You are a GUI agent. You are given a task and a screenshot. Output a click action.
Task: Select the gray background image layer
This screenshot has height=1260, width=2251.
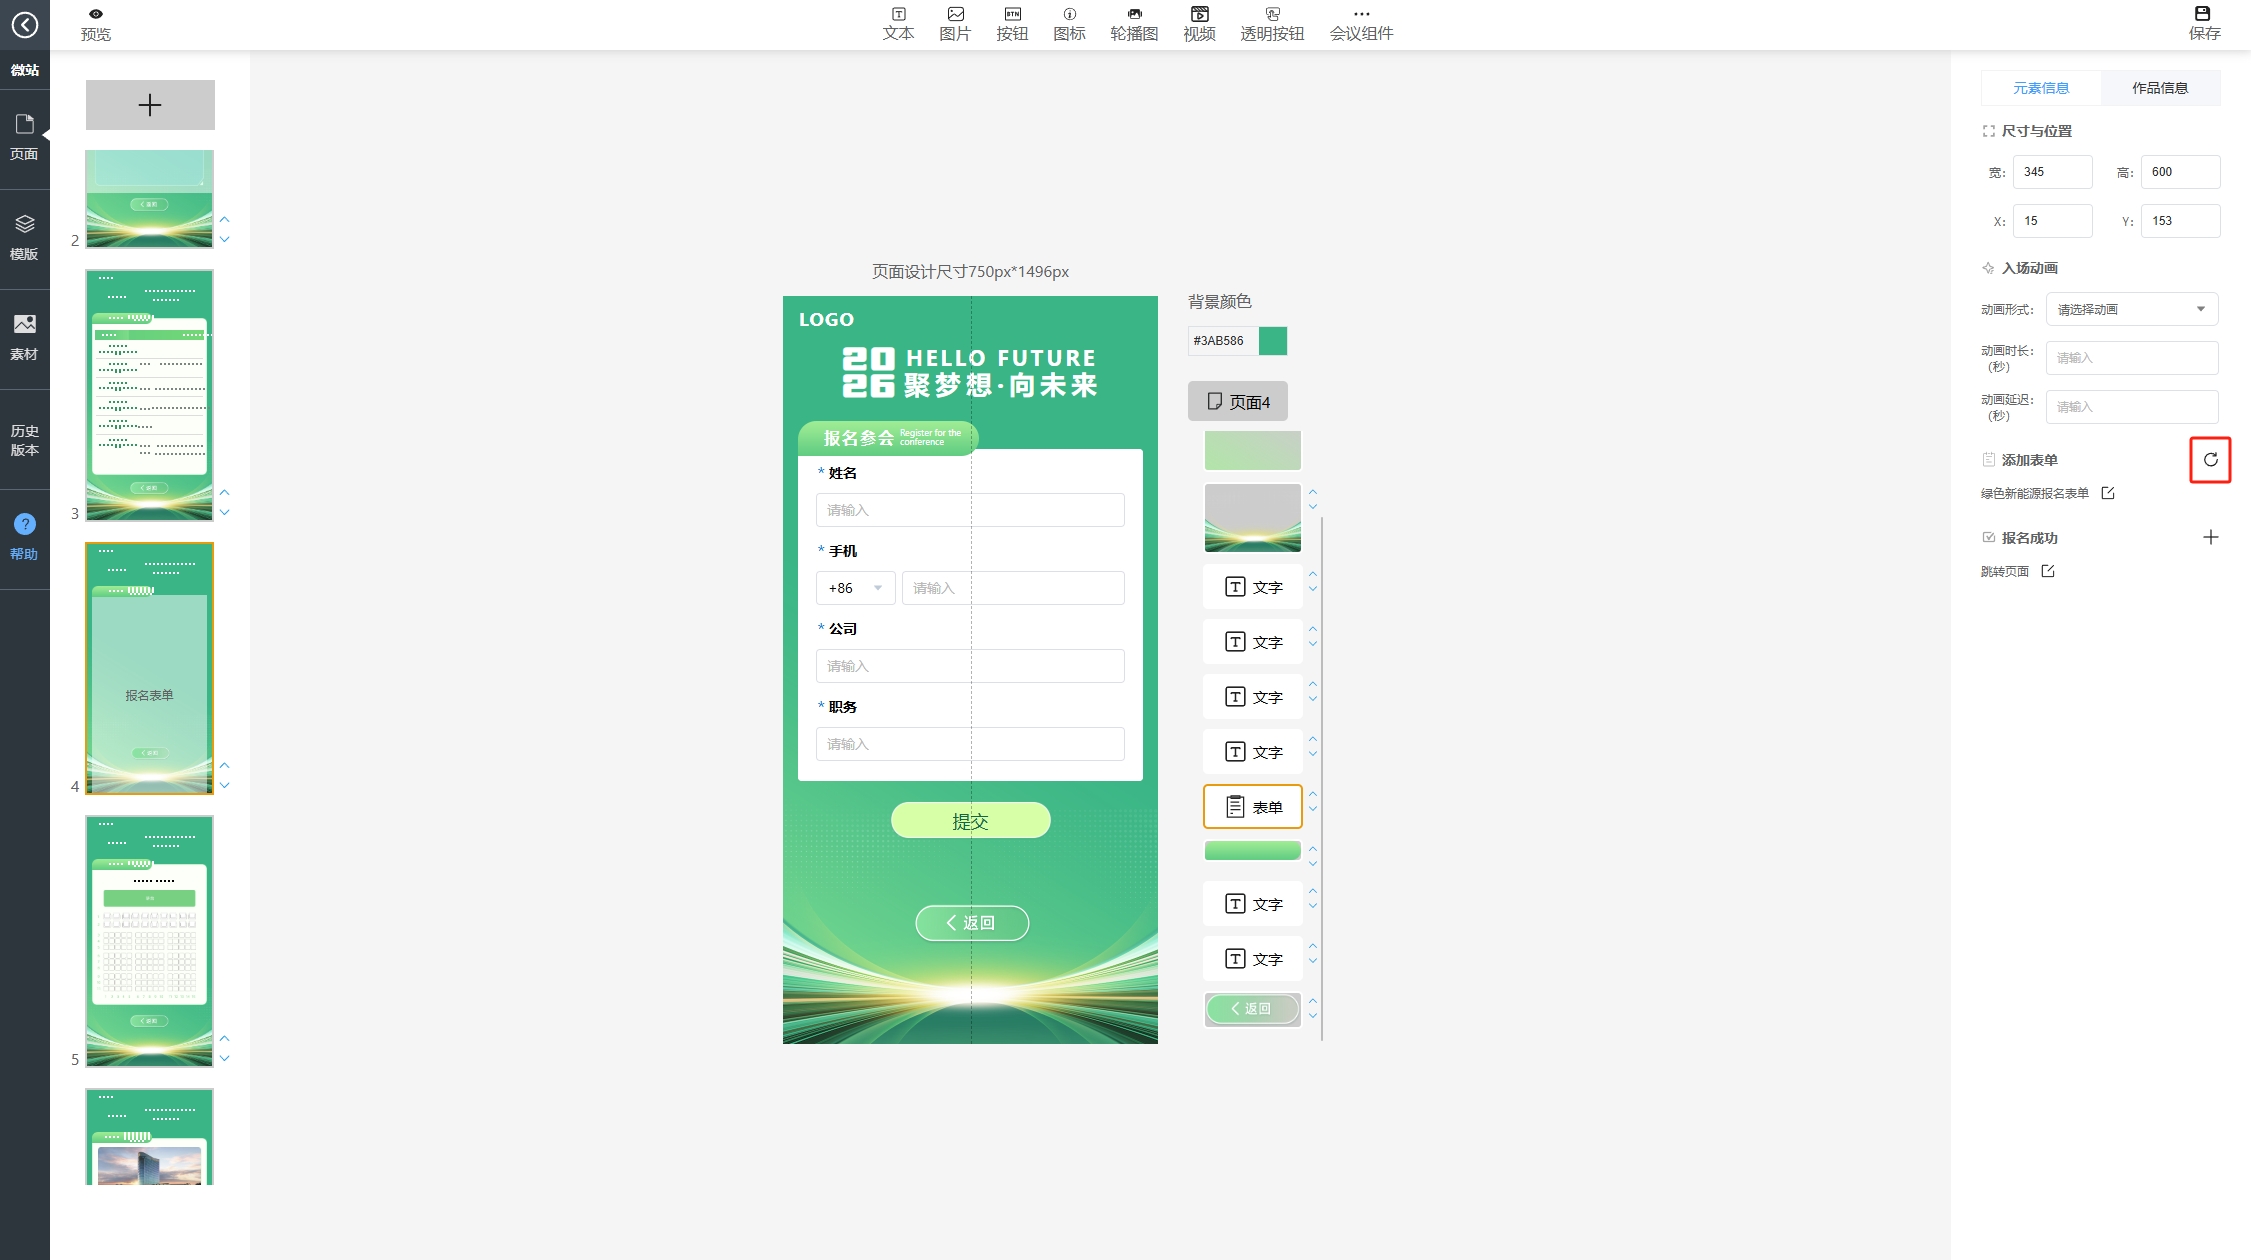point(1253,518)
